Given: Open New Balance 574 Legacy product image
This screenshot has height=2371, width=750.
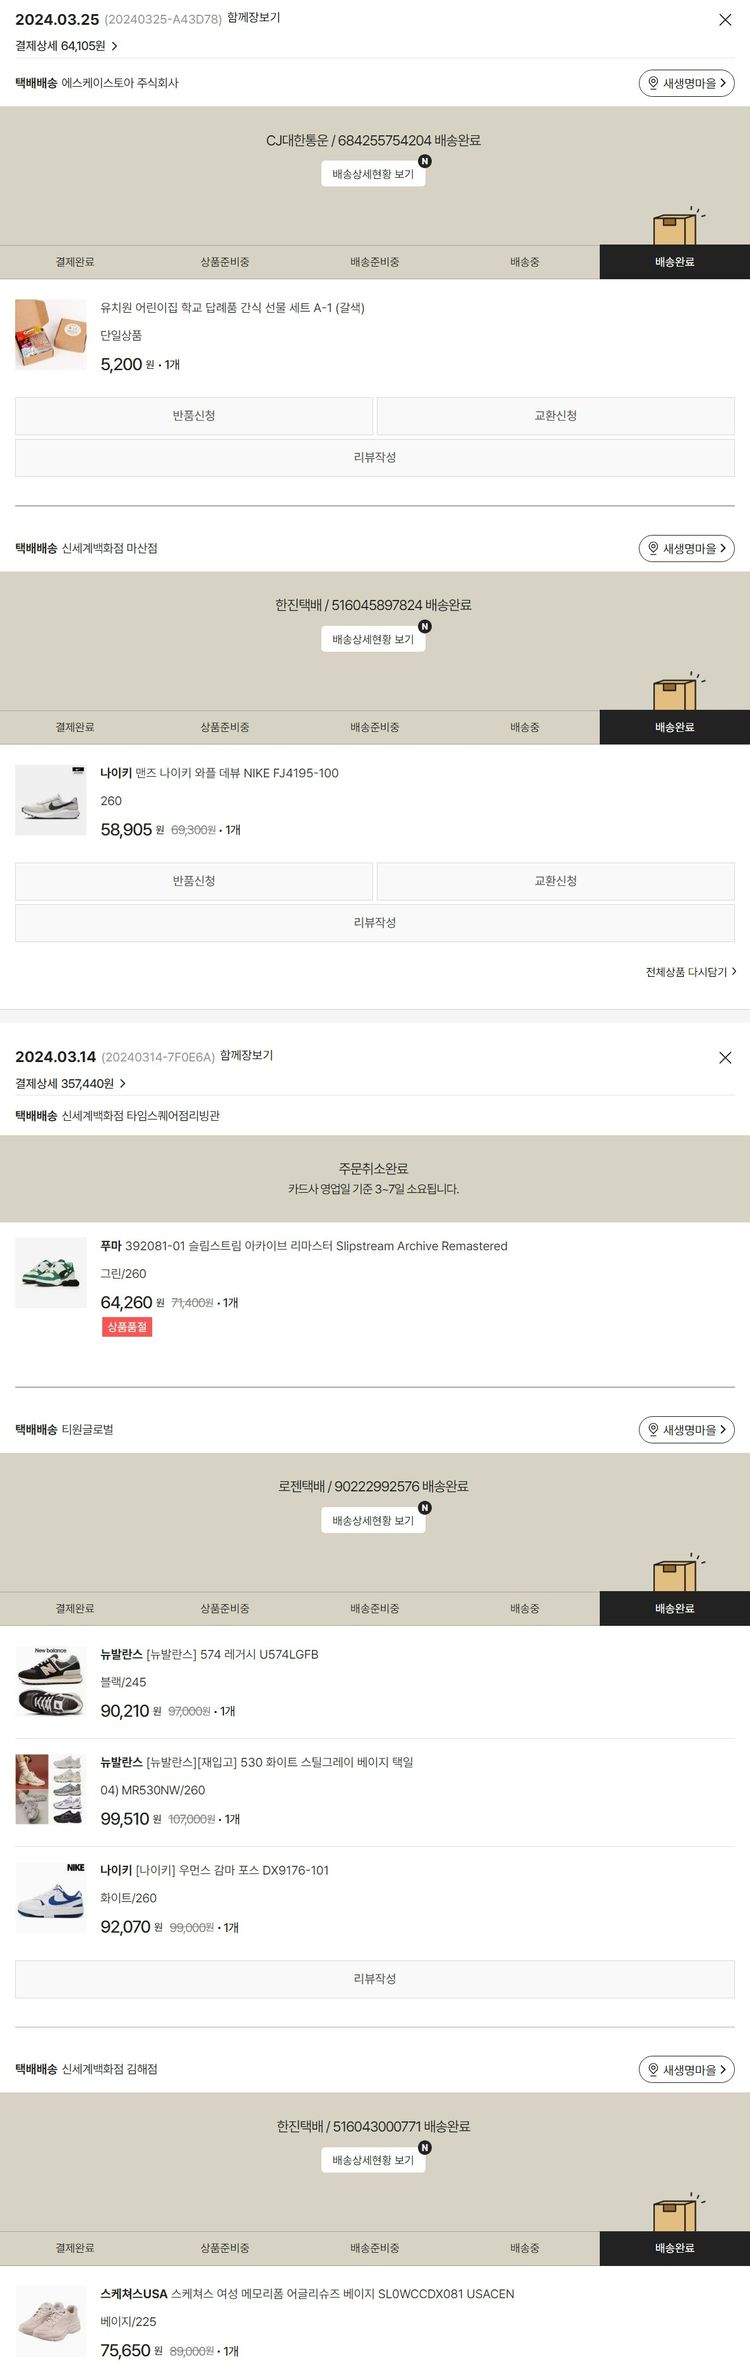Looking at the screenshot, I should click(51, 1681).
